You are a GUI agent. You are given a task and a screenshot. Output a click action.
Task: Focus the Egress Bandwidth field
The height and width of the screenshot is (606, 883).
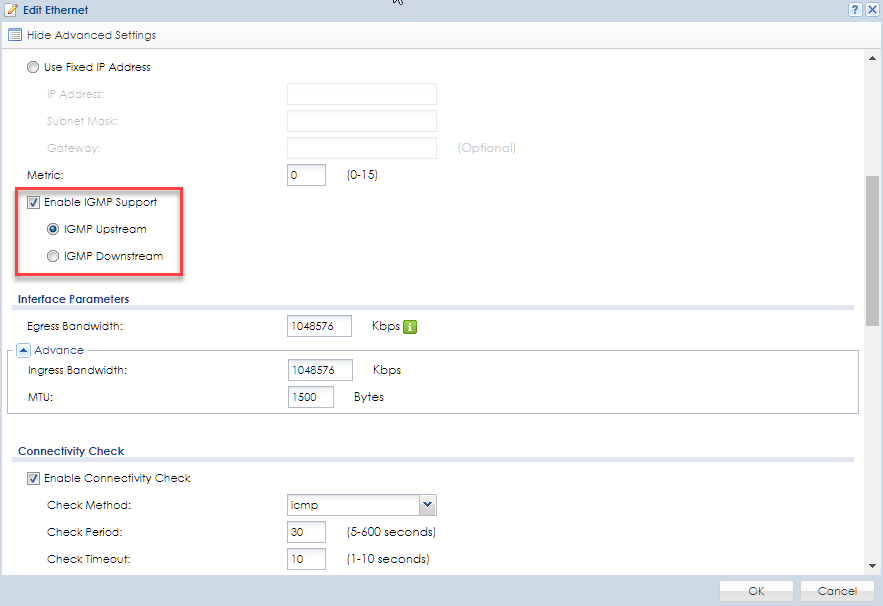(319, 326)
